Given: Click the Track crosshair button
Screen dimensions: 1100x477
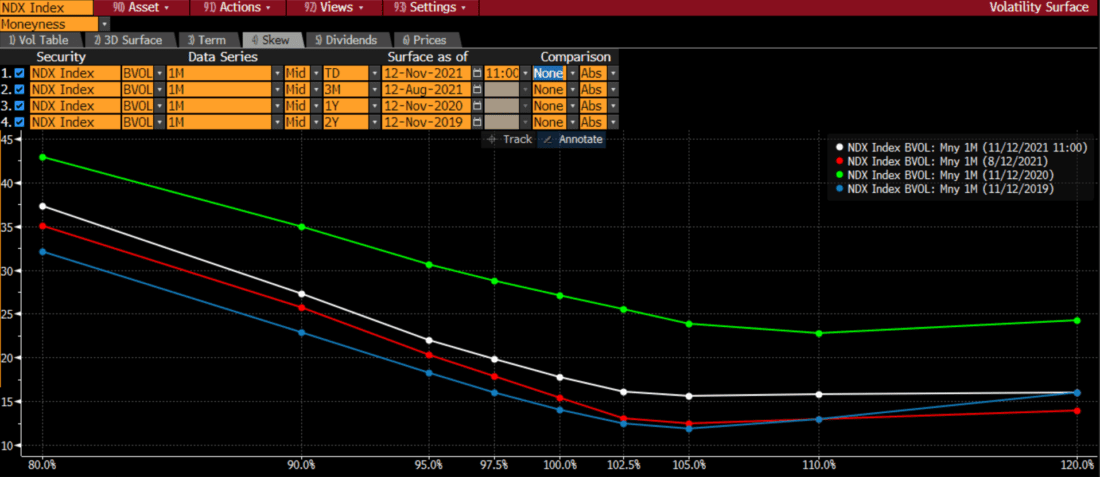Looking at the screenshot, I should (x=509, y=140).
